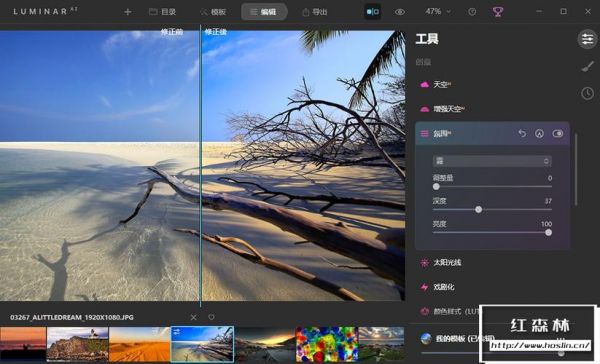Select the pink sunset thumbnail
This screenshot has width=600, height=364.
pos(23,344)
